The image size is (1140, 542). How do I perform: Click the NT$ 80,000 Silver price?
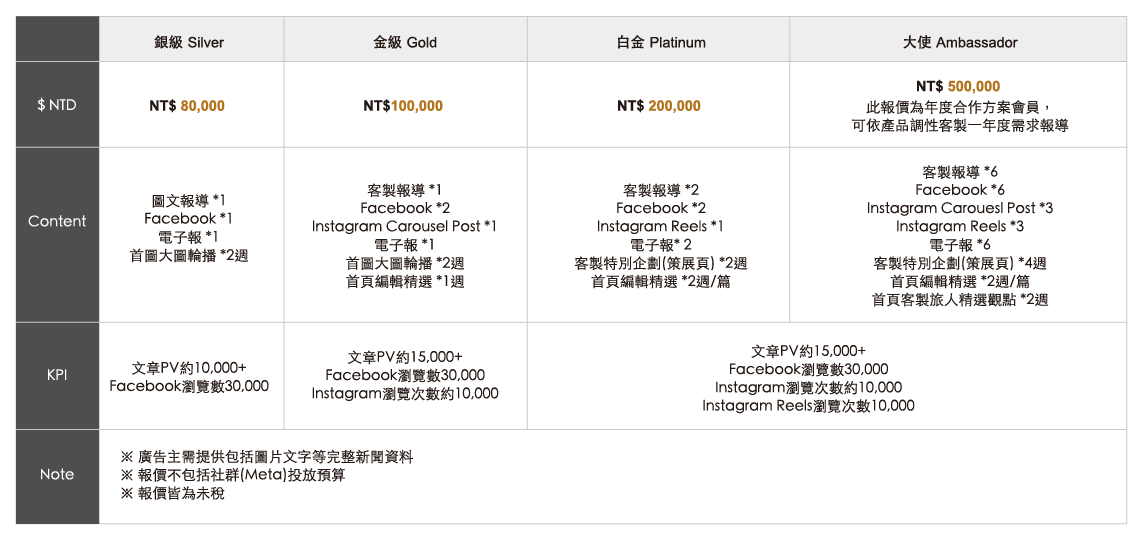[188, 106]
